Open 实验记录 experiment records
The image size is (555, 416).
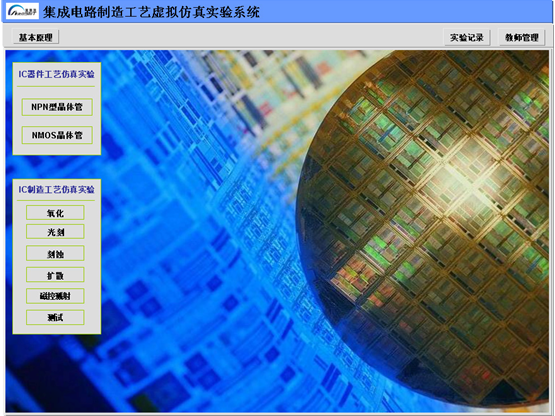[467, 38]
